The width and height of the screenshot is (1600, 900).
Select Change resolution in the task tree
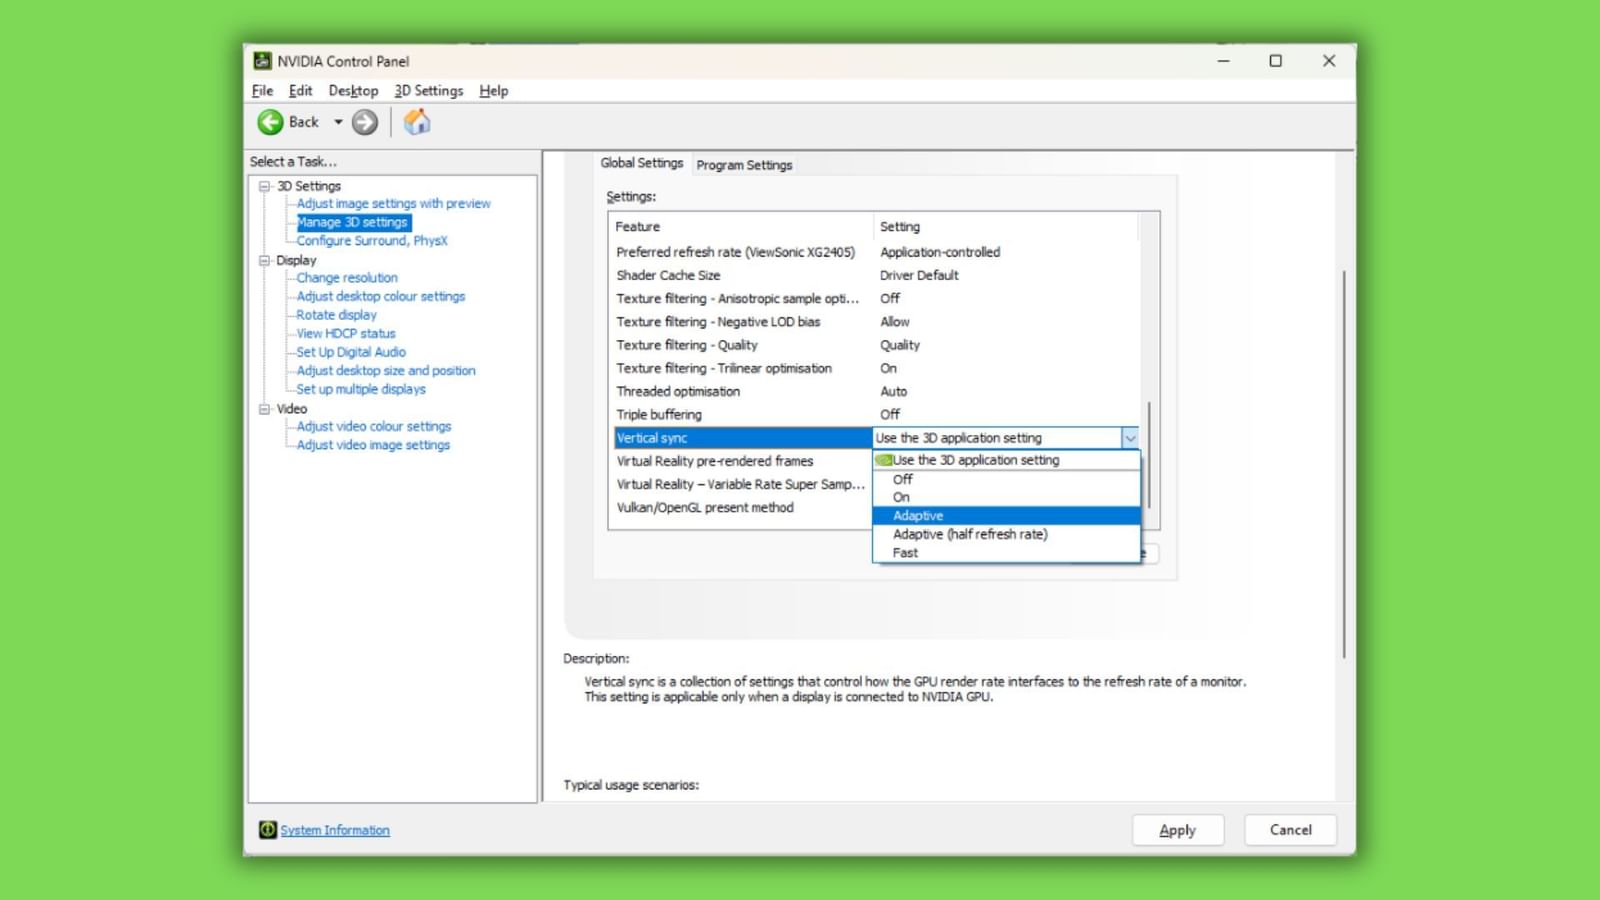pos(346,277)
